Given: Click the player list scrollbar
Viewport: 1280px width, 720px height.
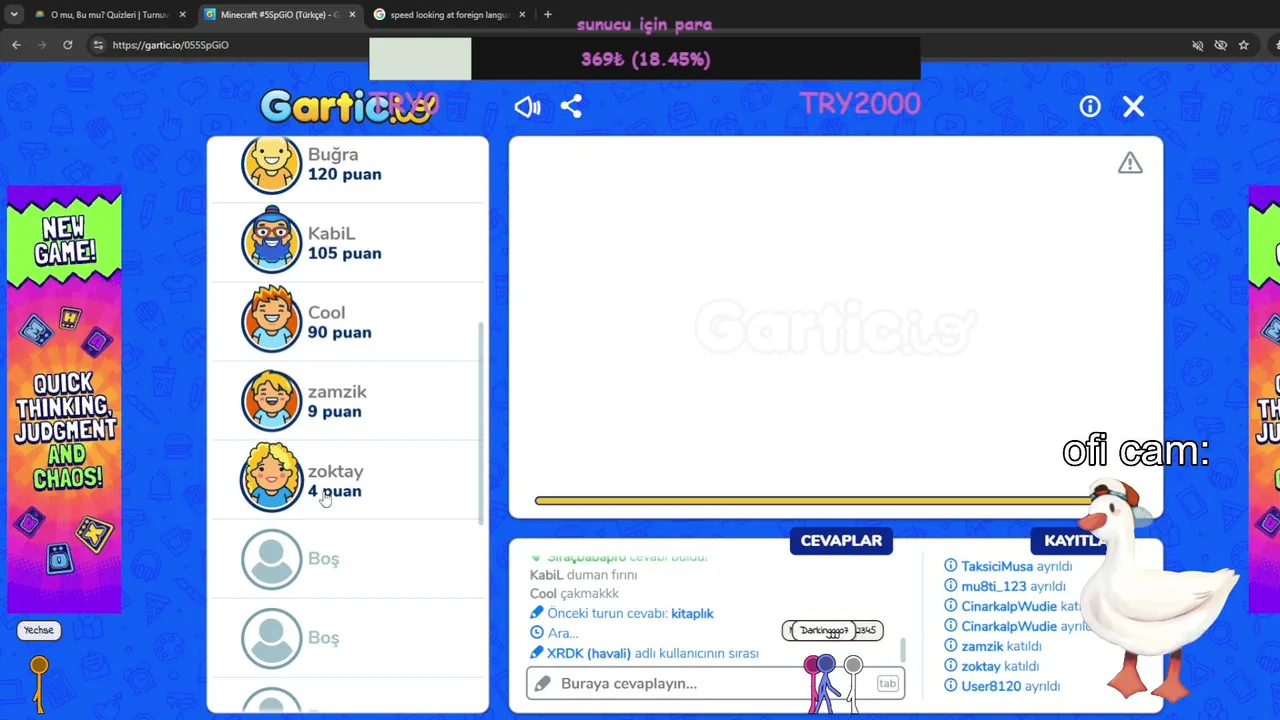Looking at the screenshot, I should tap(481, 422).
